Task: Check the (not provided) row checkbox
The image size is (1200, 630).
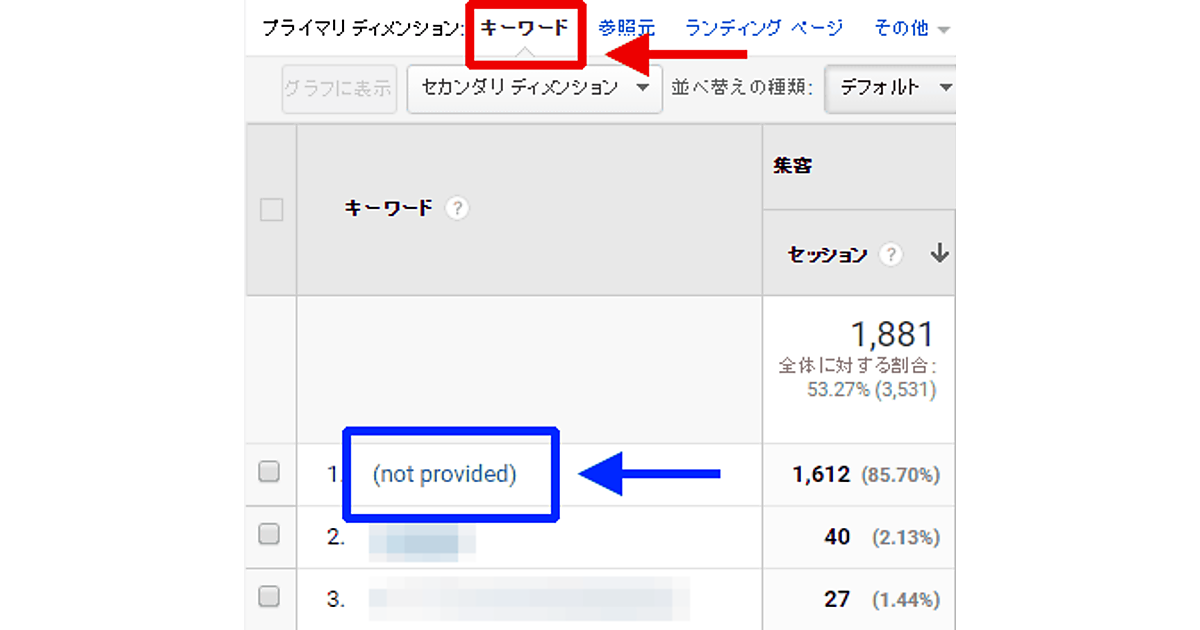Action: (x=269, y=472)
